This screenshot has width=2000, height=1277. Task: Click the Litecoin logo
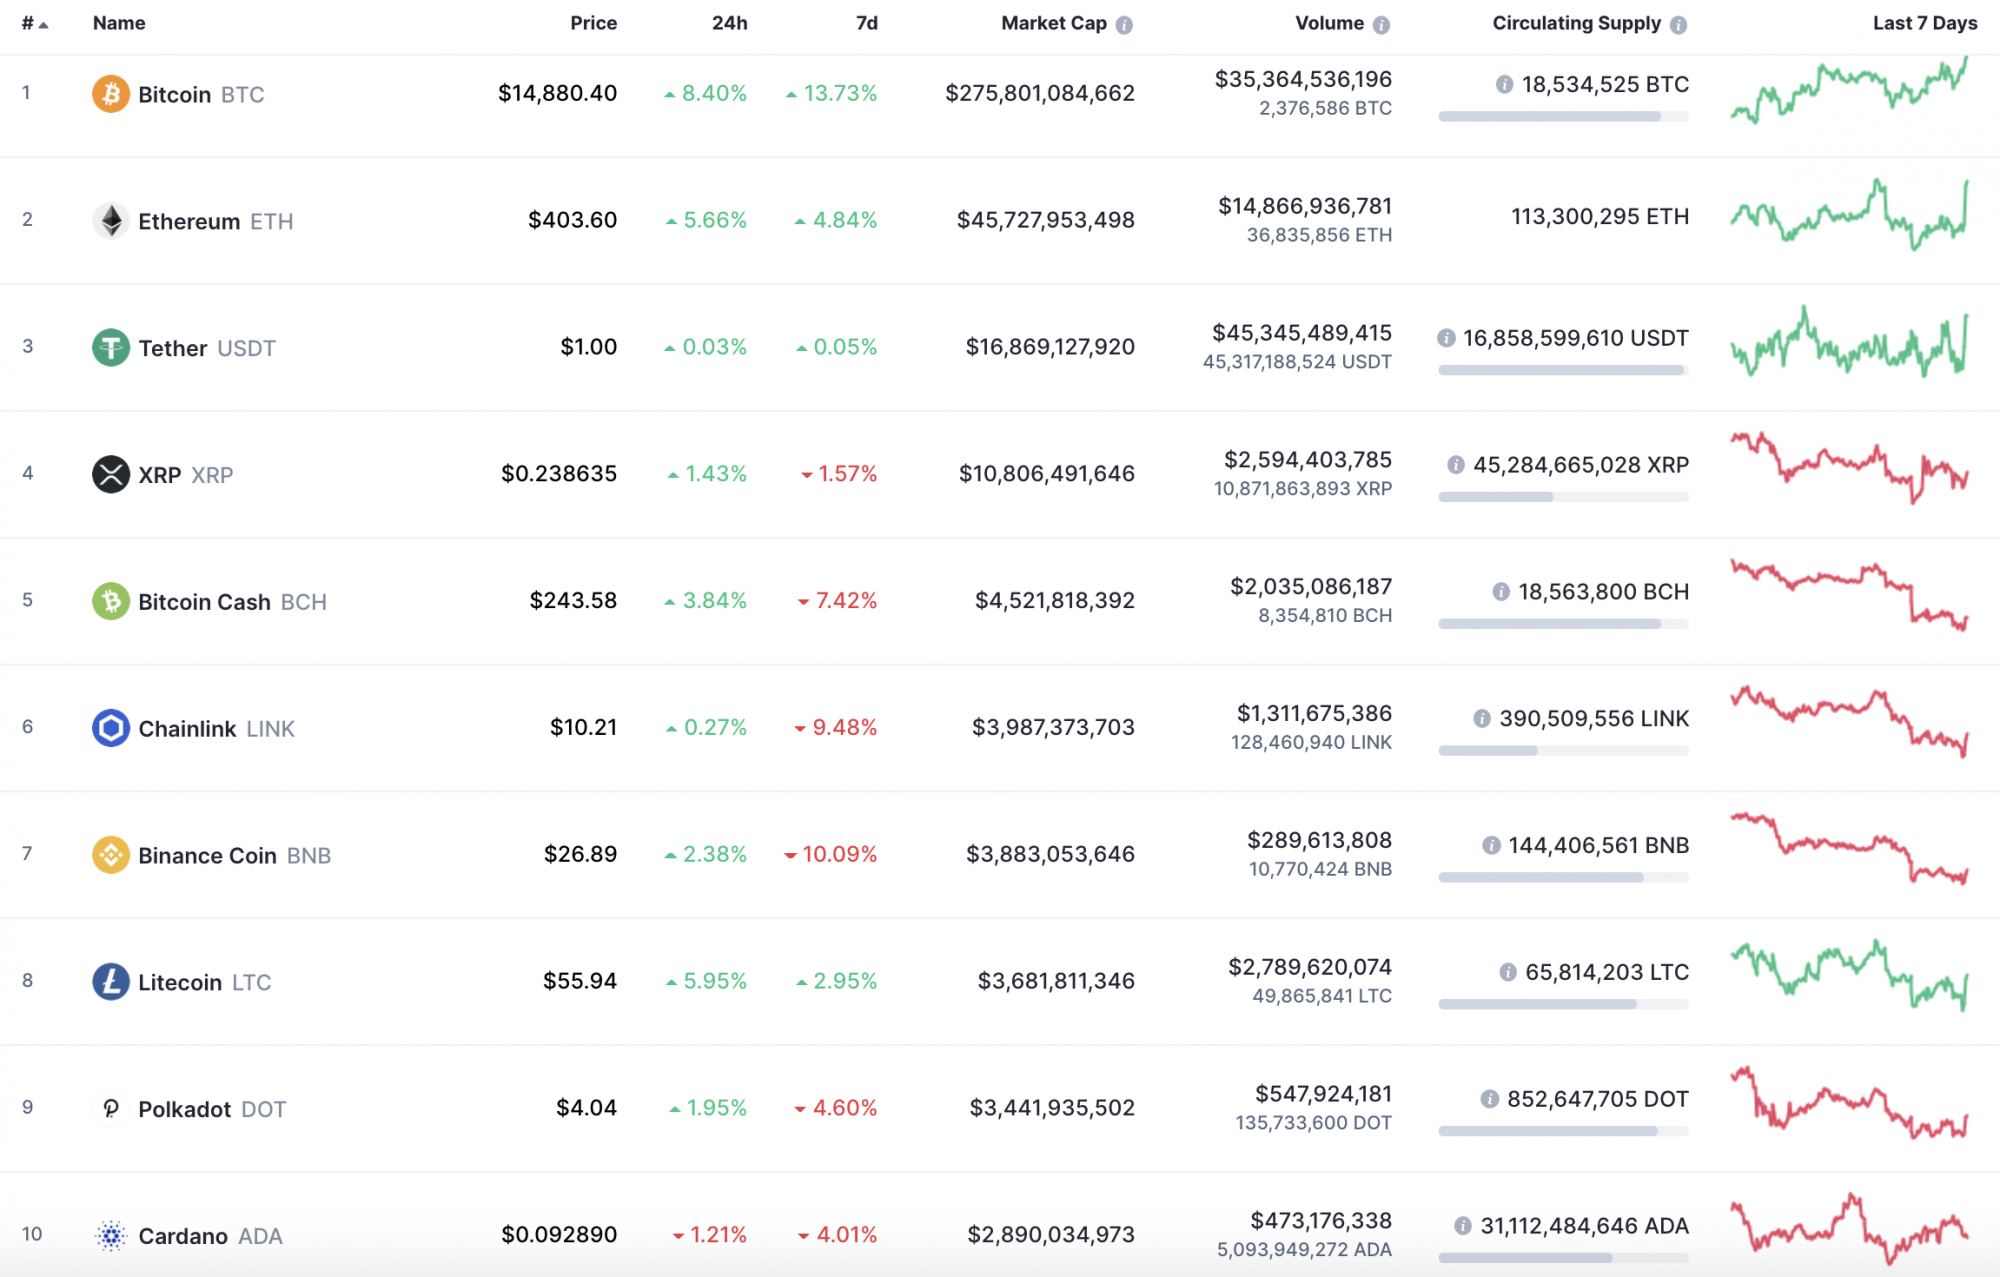pyautogui.click(x=111, y=982)
